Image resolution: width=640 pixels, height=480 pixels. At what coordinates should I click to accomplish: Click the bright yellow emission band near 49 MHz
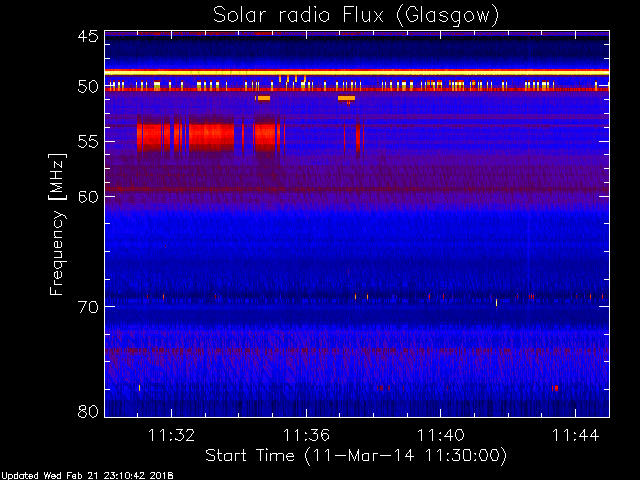(357, 73)
